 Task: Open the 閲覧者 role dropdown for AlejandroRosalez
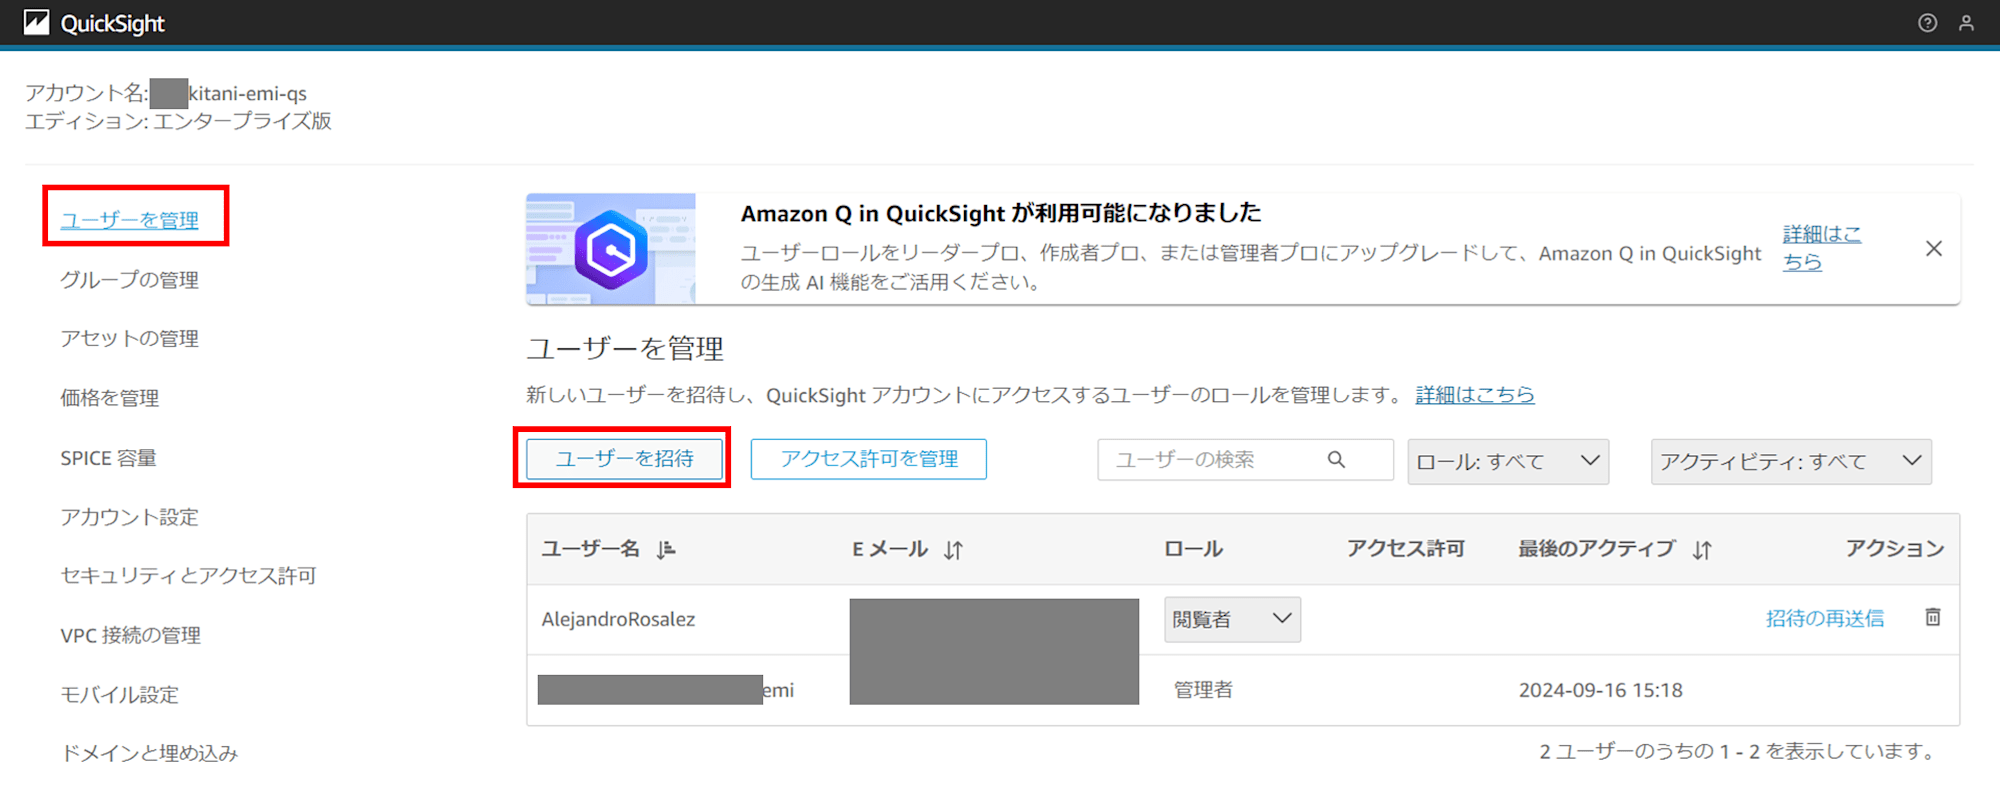tap(1232, 619)
